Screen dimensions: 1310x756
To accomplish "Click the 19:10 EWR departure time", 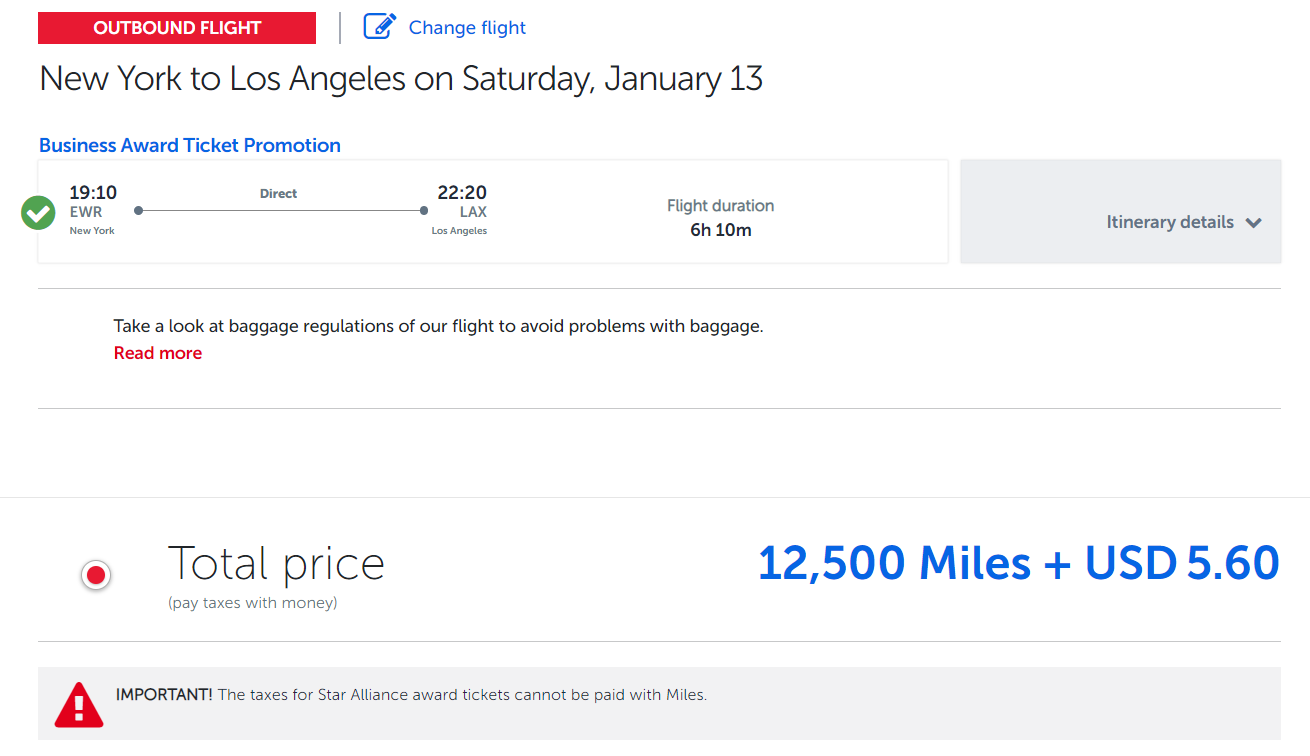I will [x=93, y=193].
